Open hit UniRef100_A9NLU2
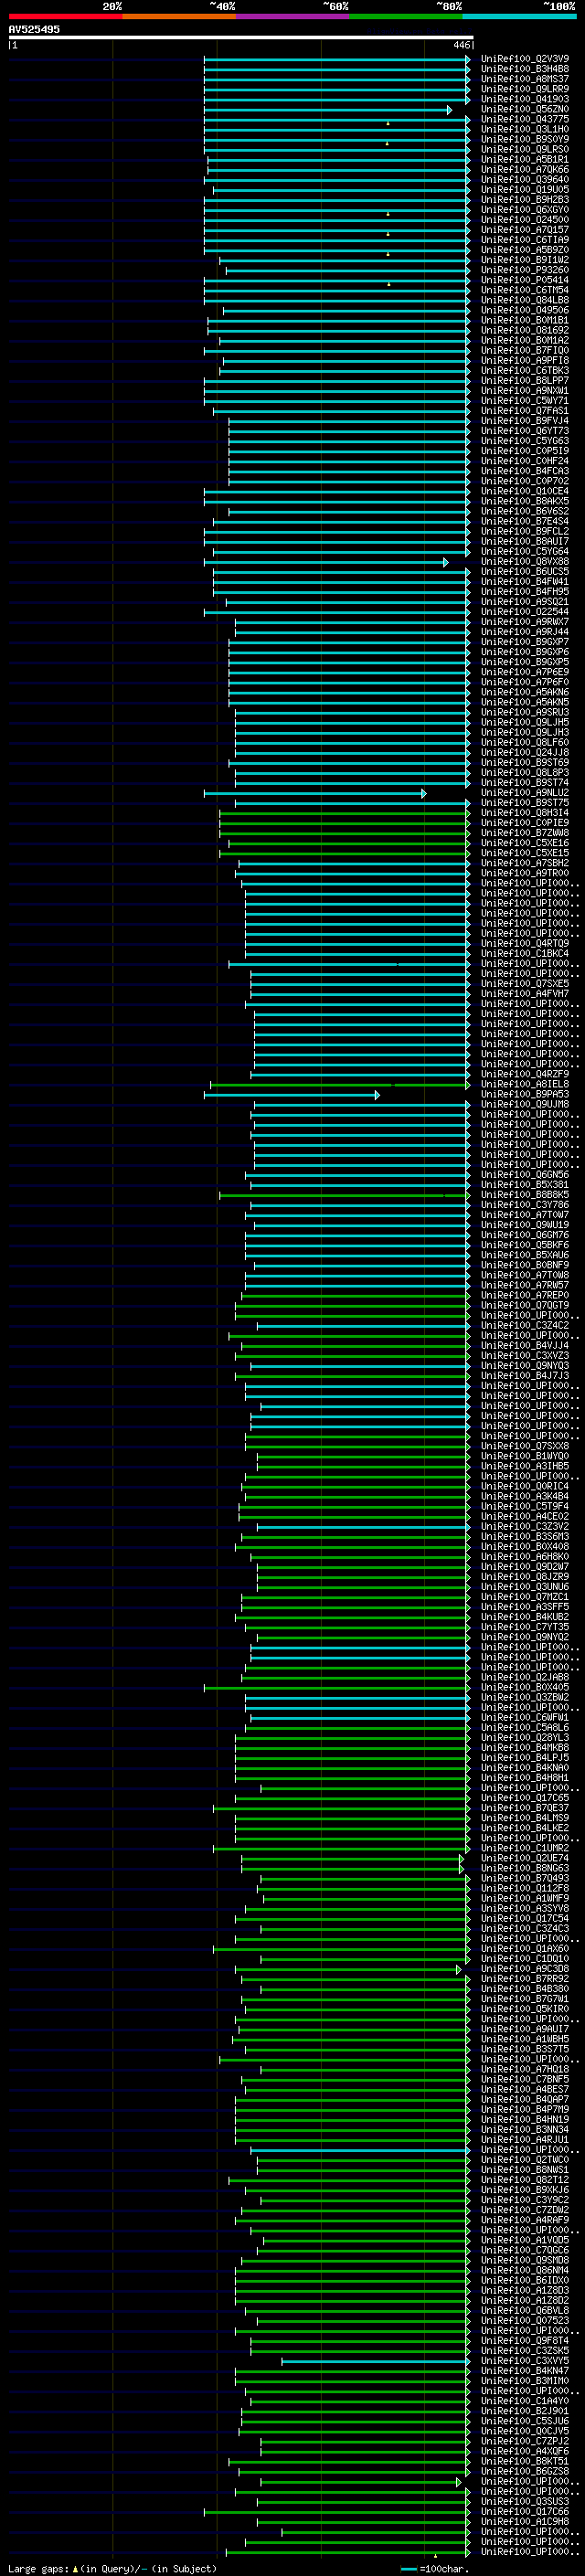The image size is (585, 2576). 525,793
